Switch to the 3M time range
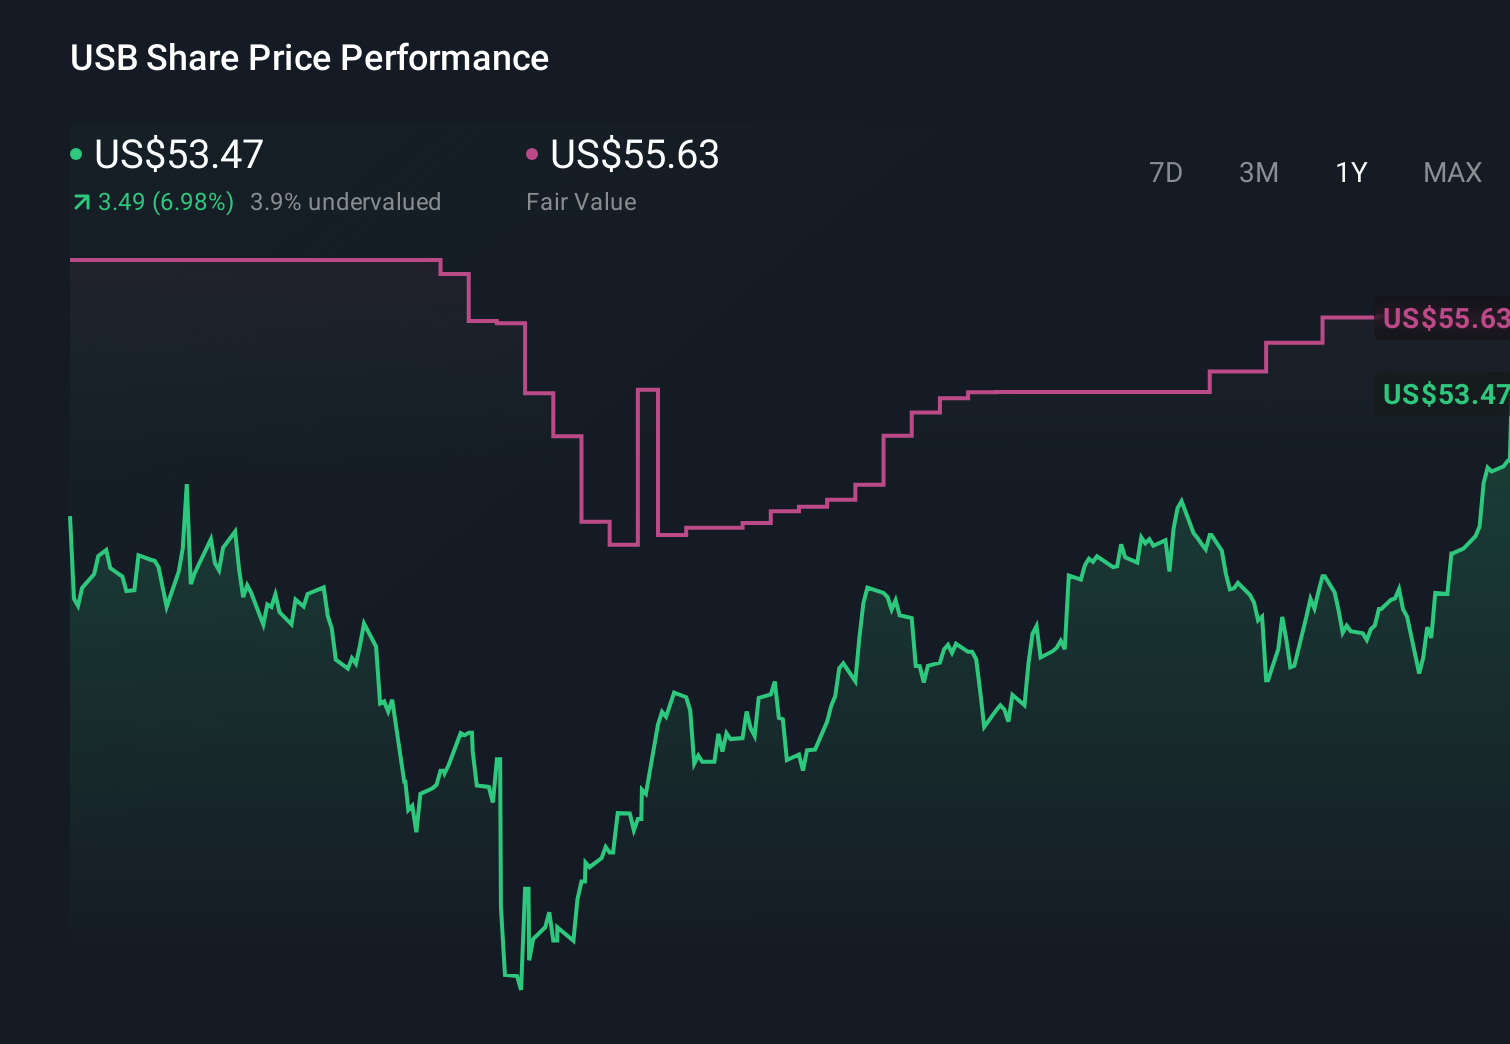 click(x=1258, y=173)
